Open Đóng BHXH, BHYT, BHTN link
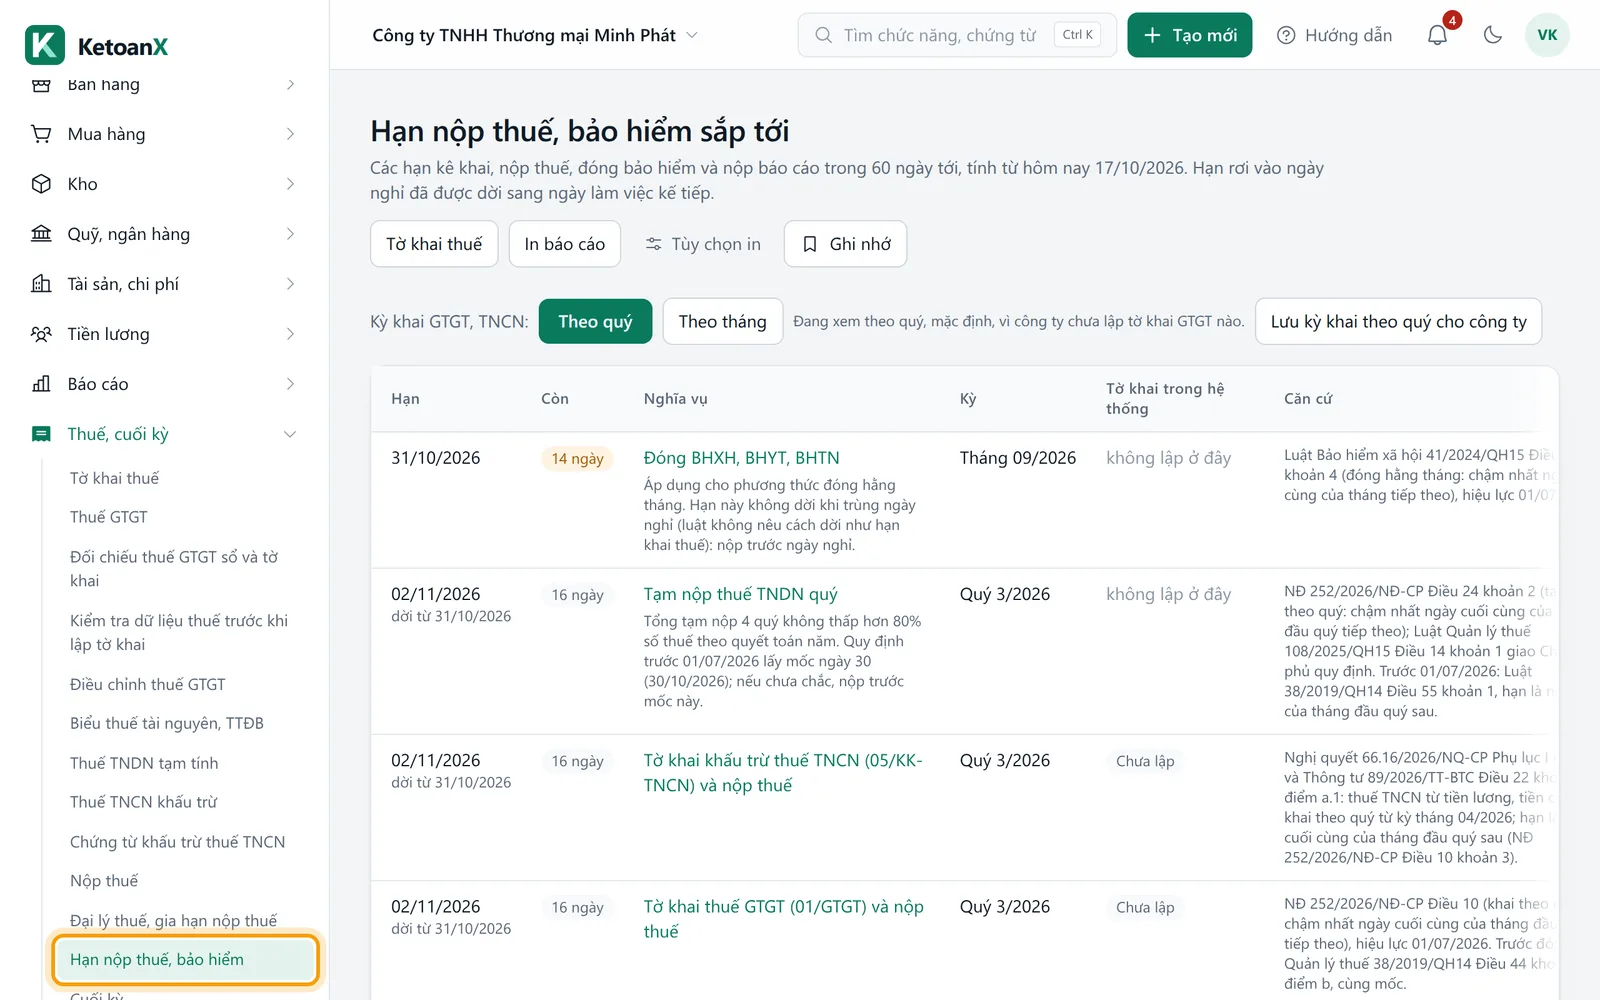This screenshot has width=1600, height=1000. click(x=742, y=458)
